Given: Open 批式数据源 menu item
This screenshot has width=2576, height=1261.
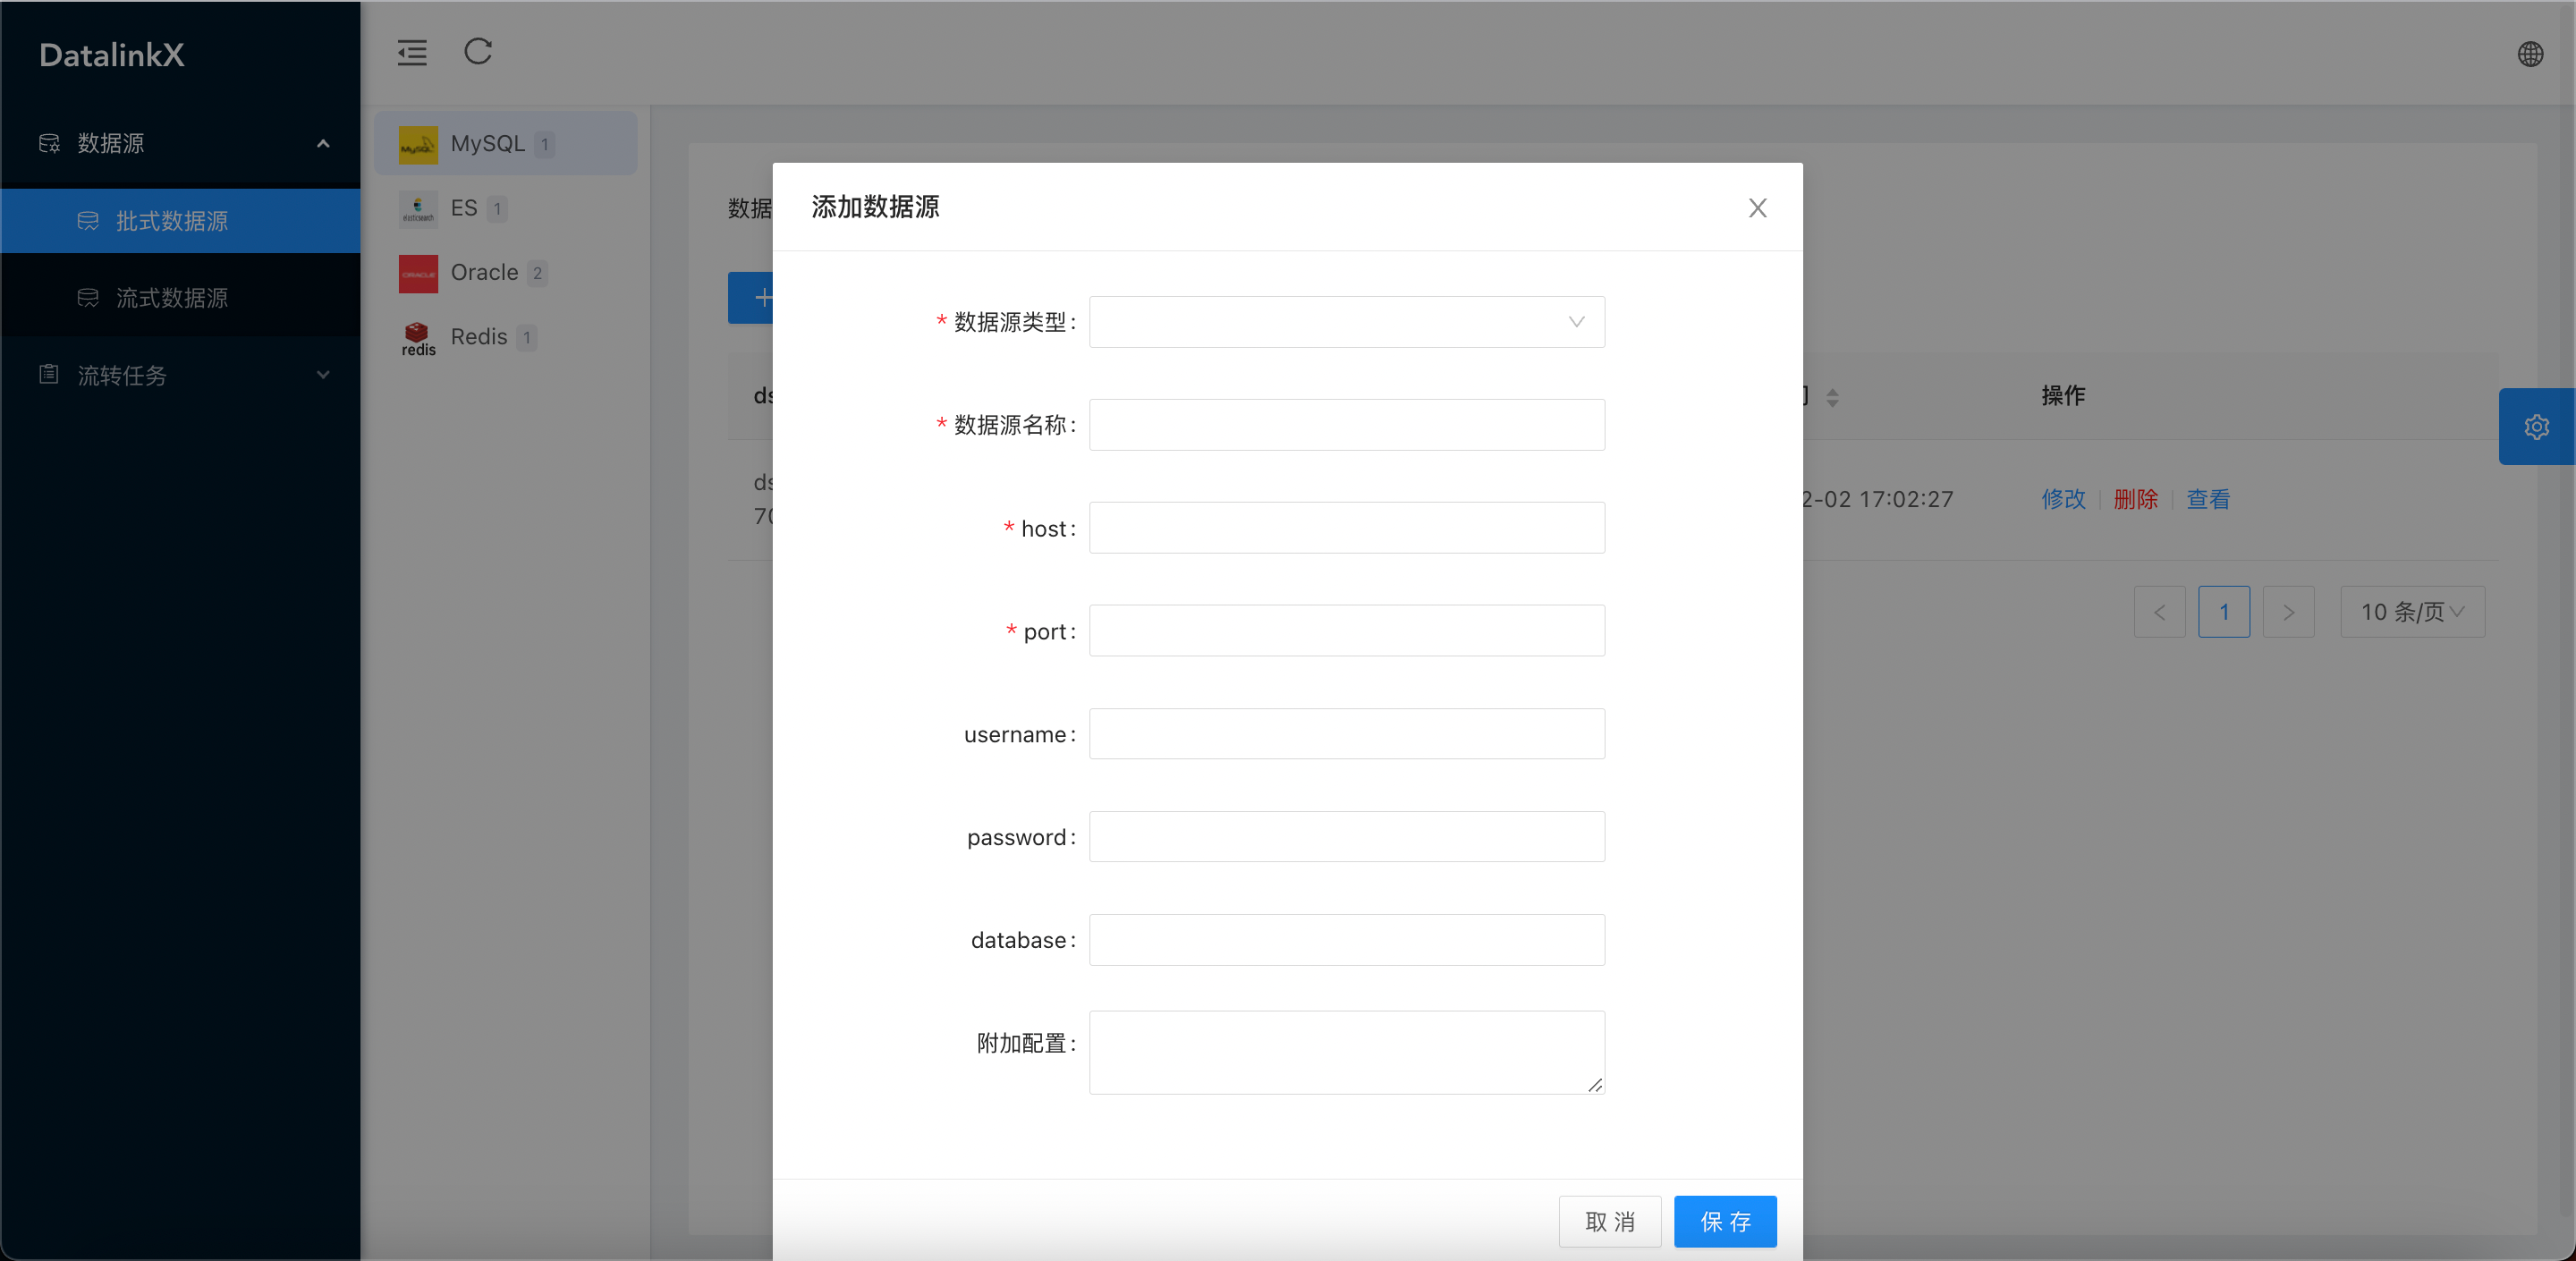Looking at the screenshot, I should 172,221.
